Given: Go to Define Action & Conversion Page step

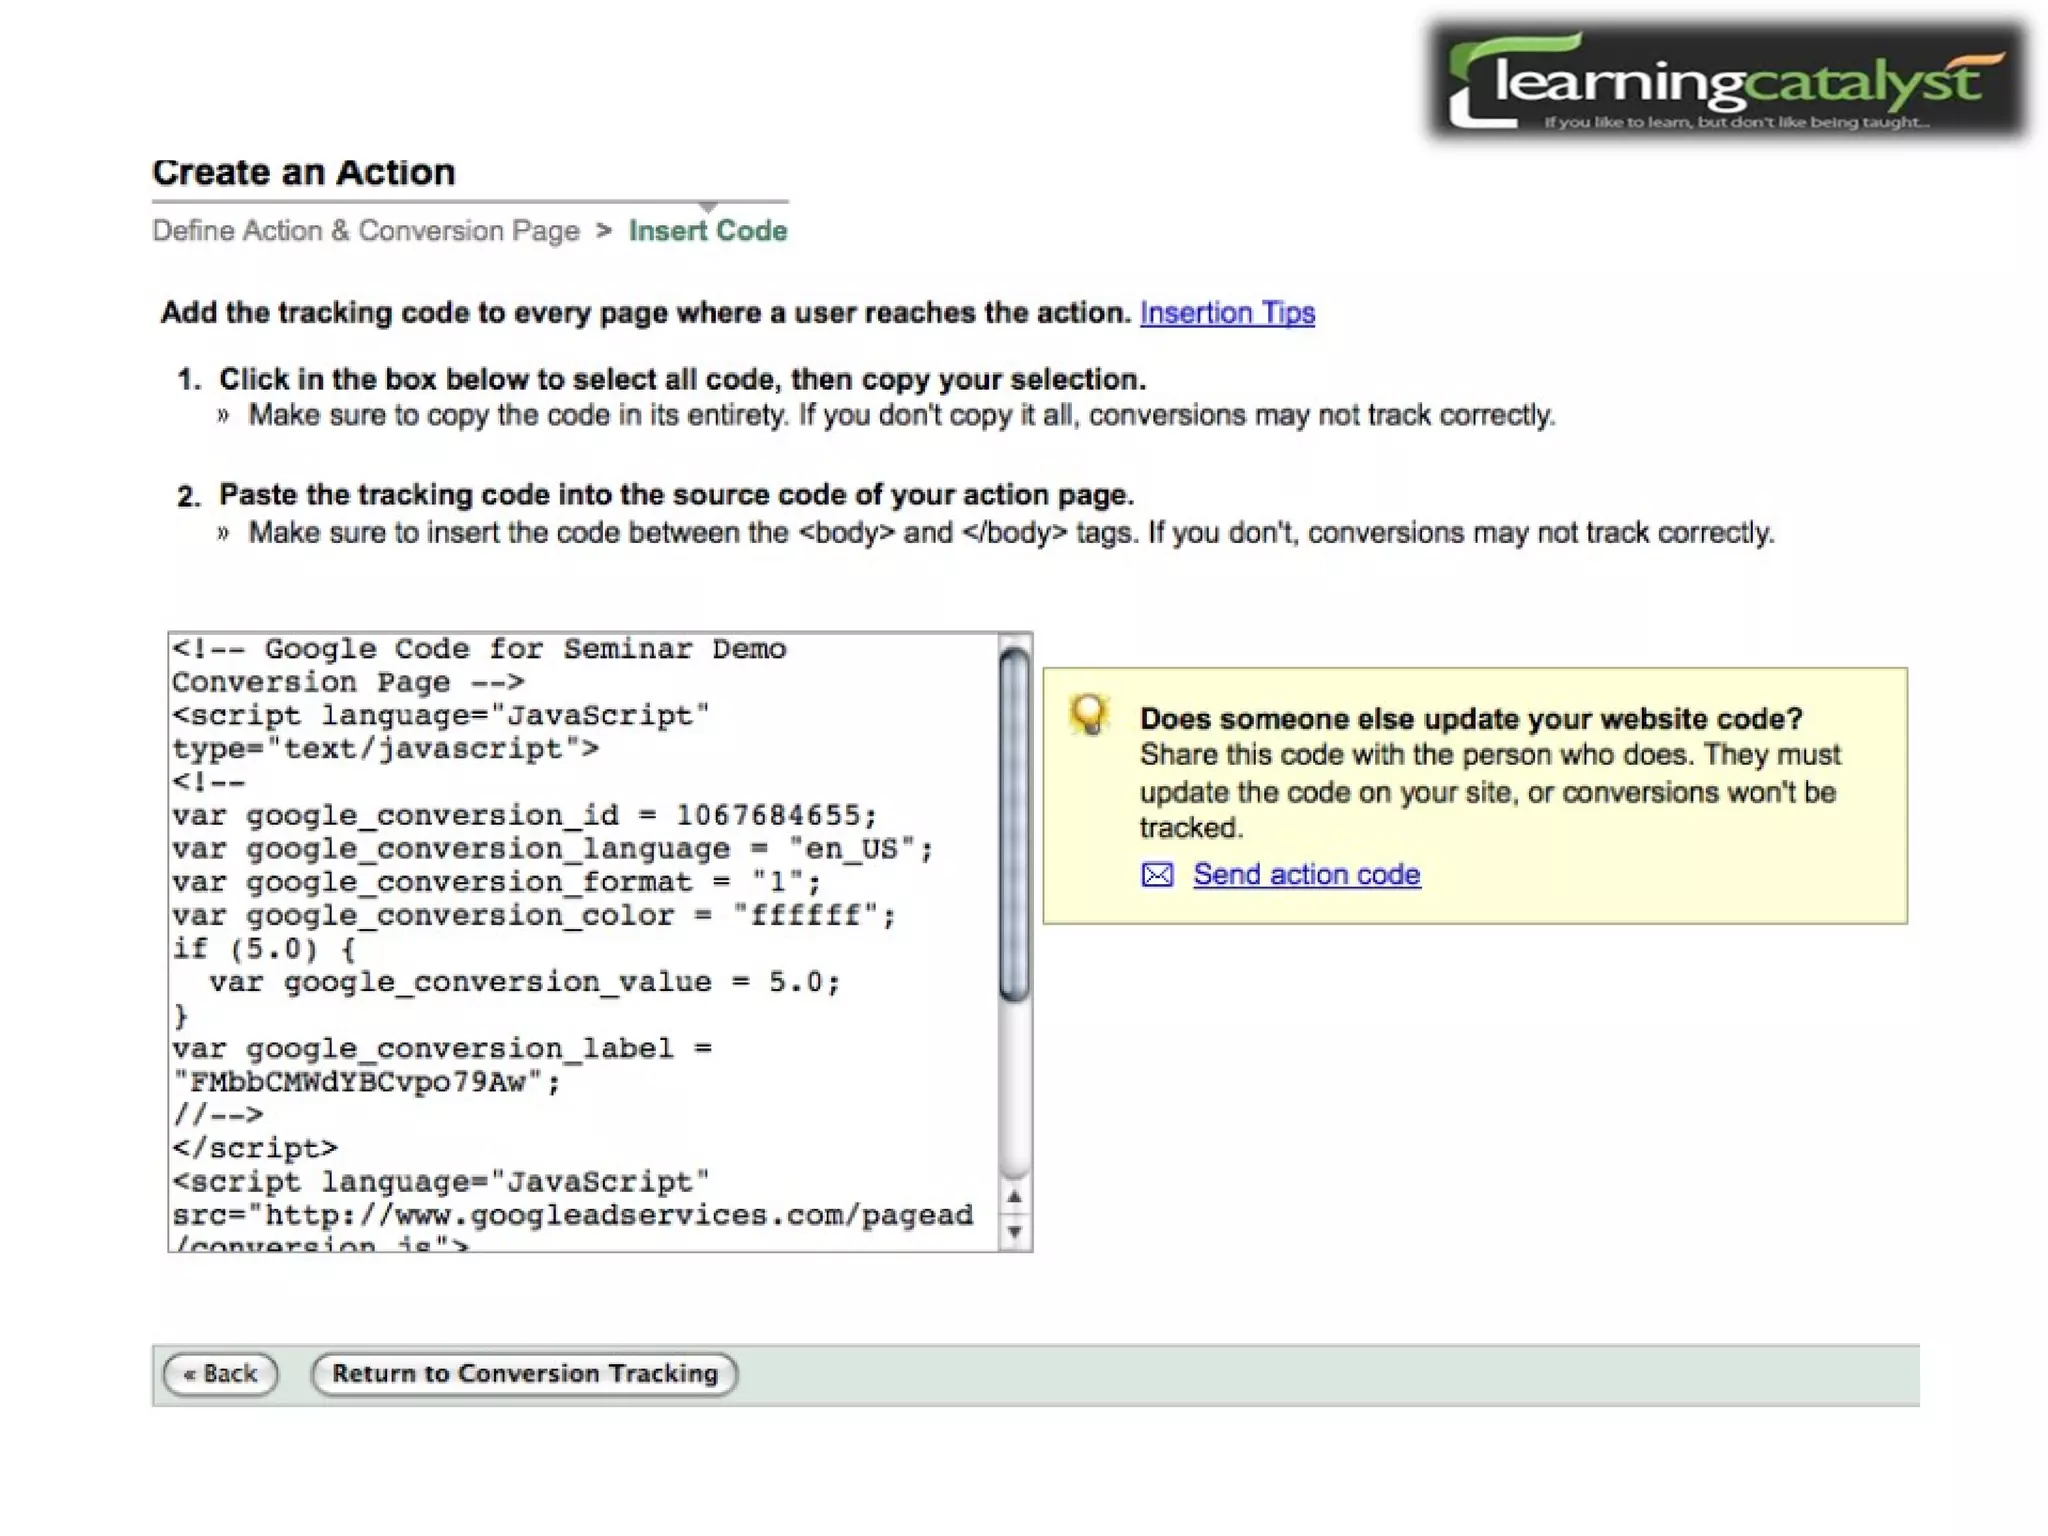Looking at the screenshot, I should click(x=366, y=231).
